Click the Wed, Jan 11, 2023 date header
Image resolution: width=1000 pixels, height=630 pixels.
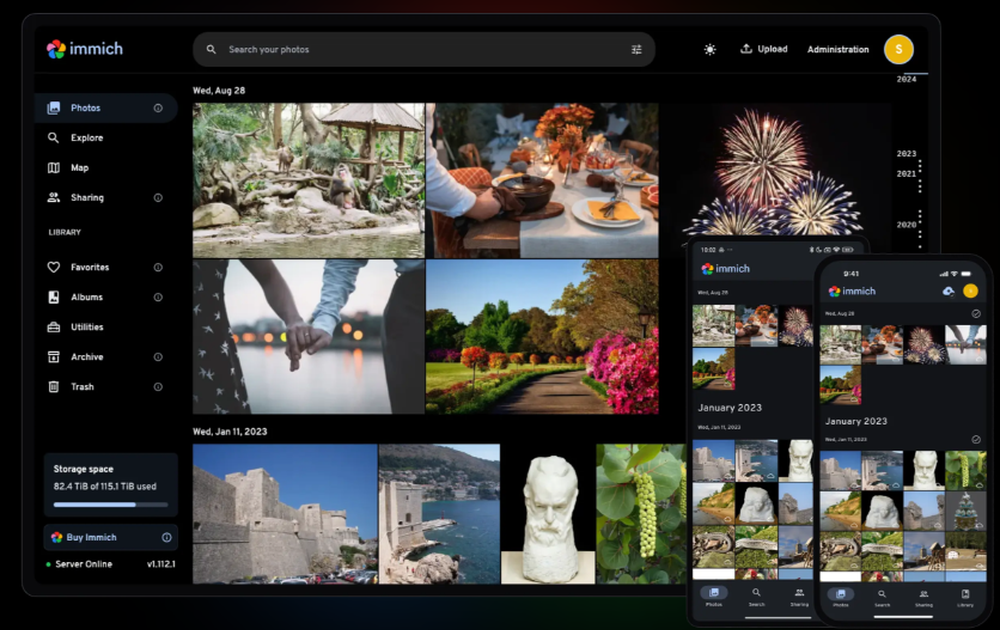(x=230, y=432)
